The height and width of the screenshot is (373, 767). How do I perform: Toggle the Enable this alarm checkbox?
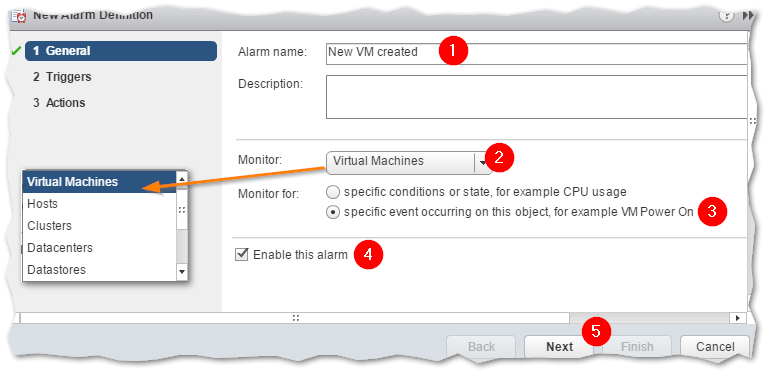(242, 255)
